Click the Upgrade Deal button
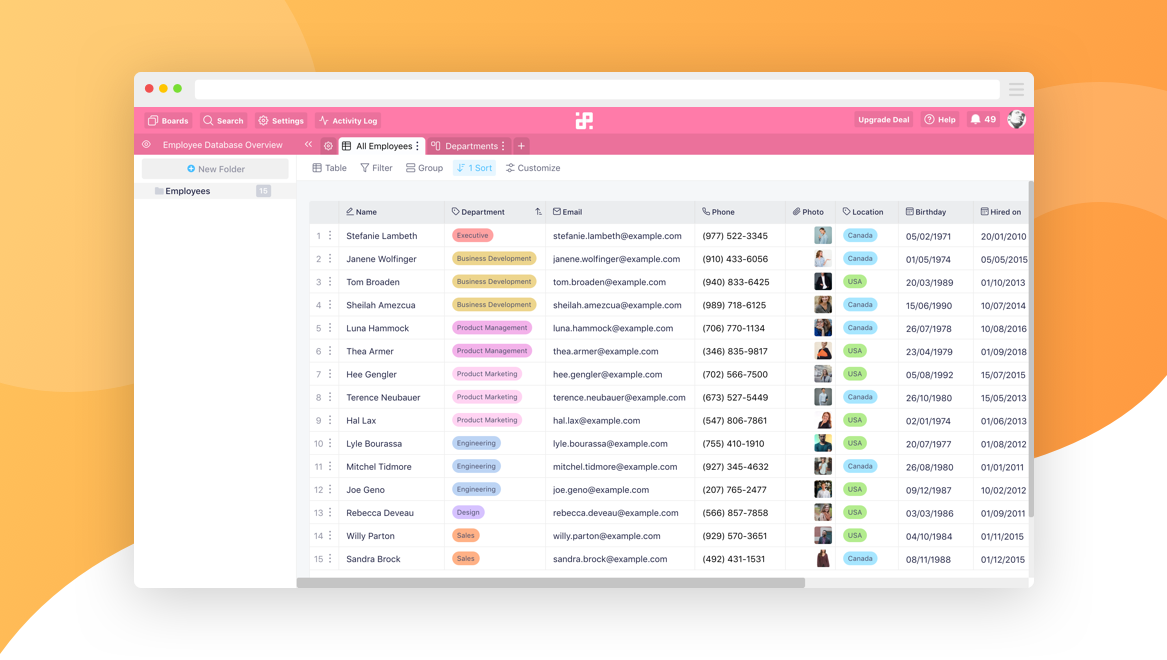This screenshot has height=660, width=1167. point(883,120)
